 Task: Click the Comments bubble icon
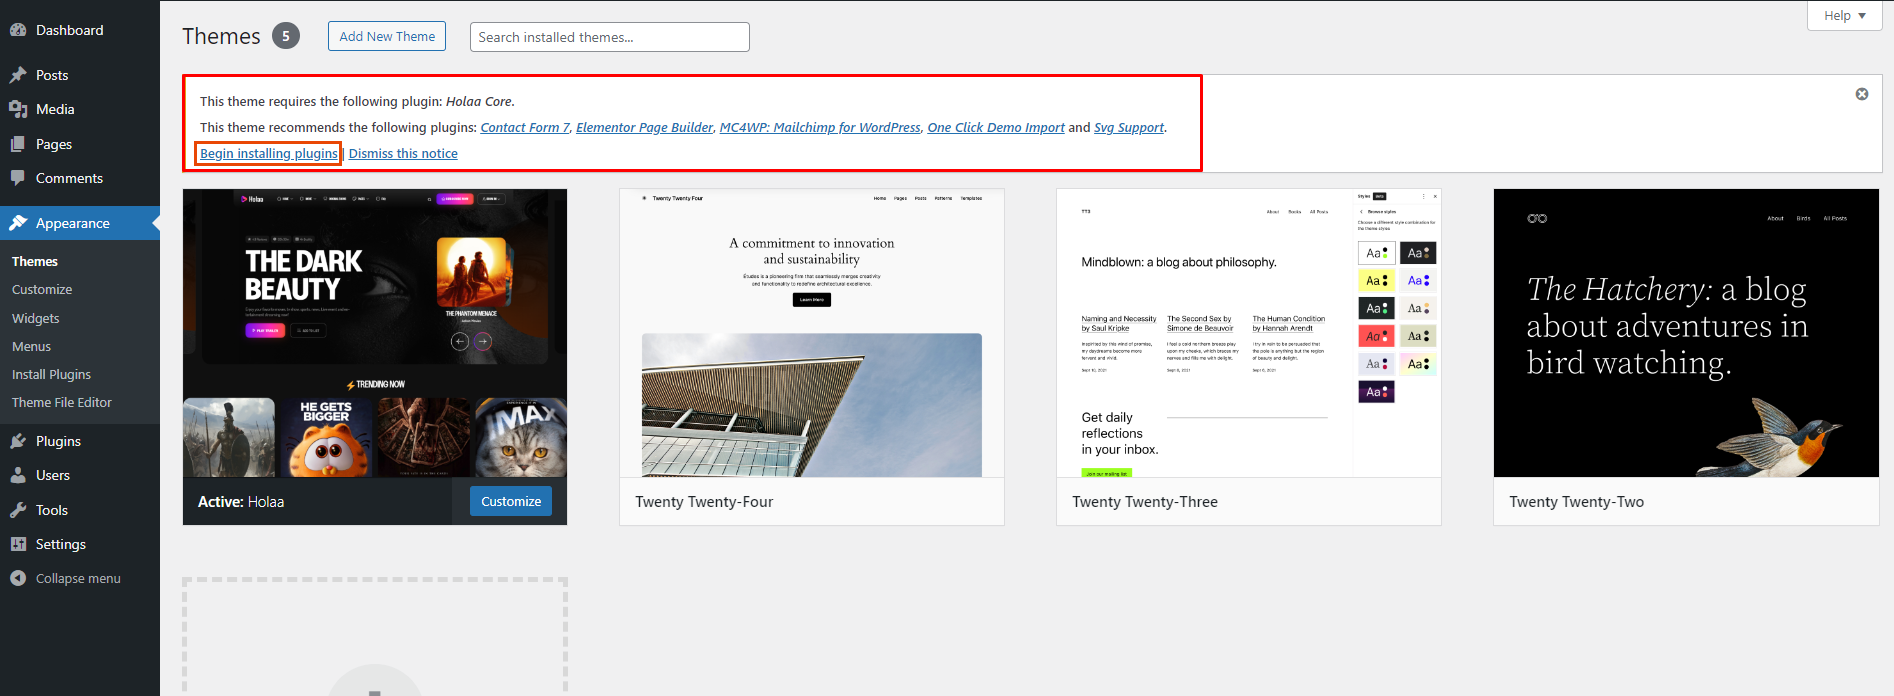coord(18,178)
